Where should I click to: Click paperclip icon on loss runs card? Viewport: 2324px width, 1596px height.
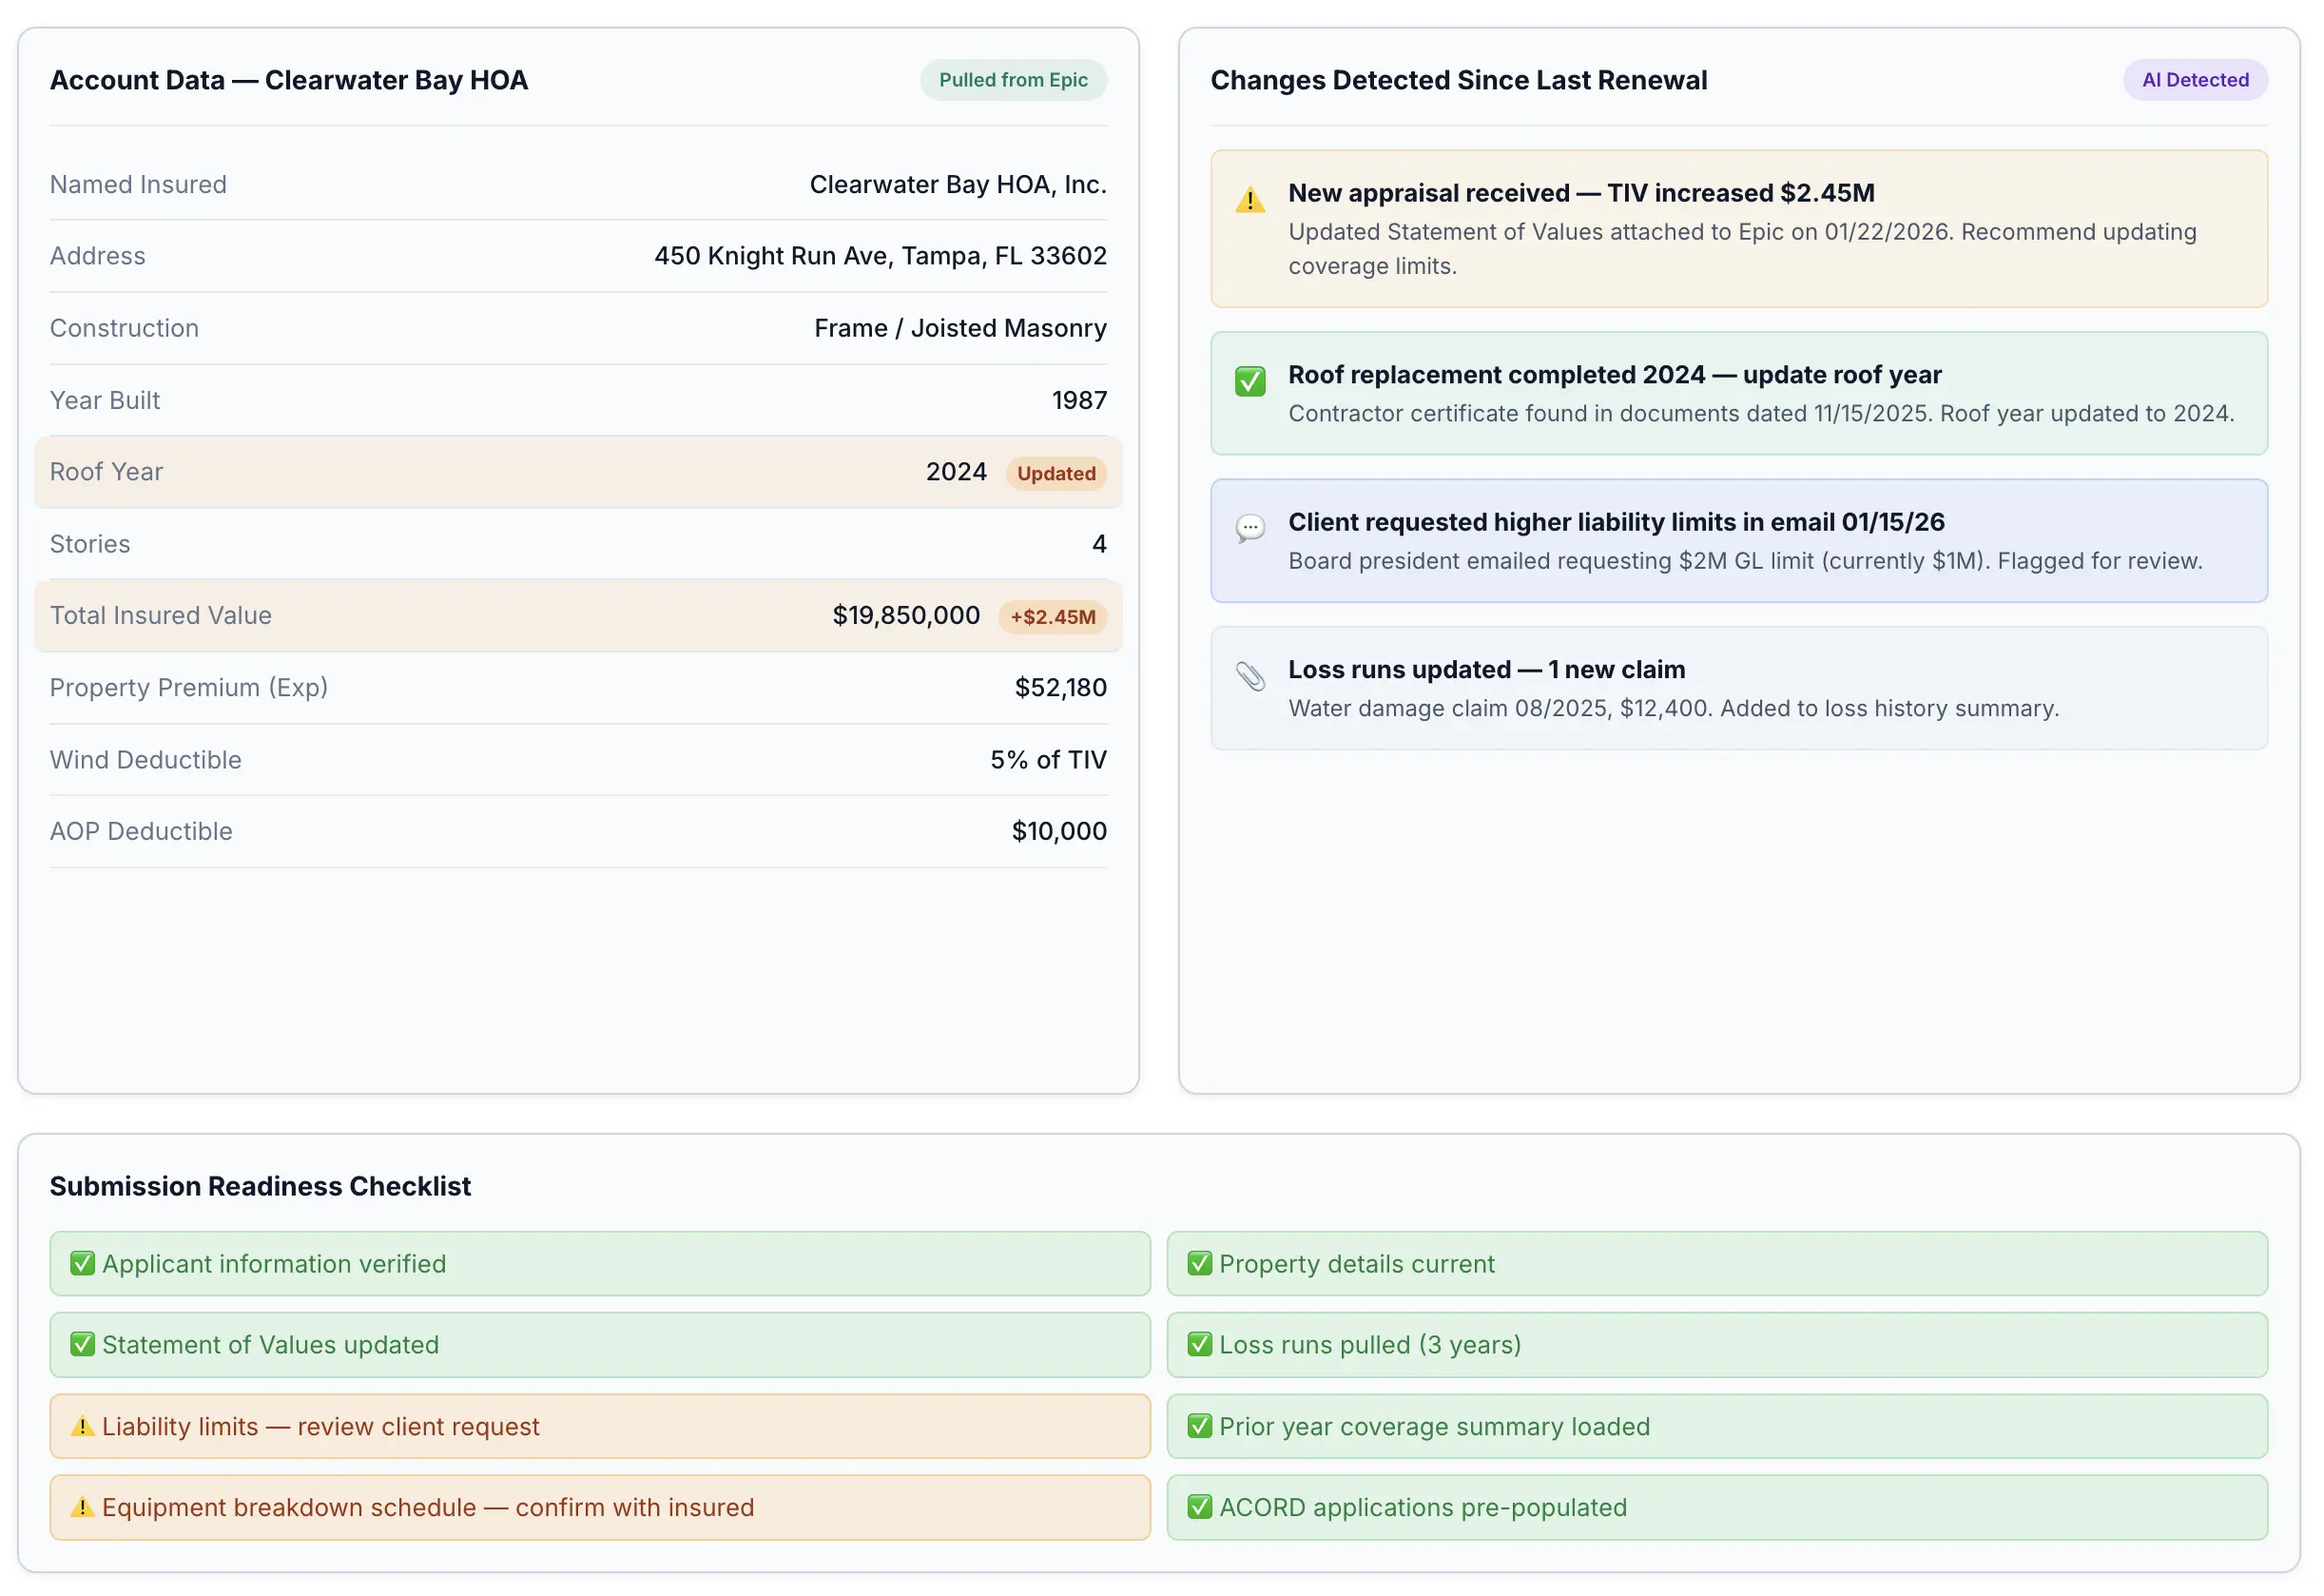coord(1250,676)
